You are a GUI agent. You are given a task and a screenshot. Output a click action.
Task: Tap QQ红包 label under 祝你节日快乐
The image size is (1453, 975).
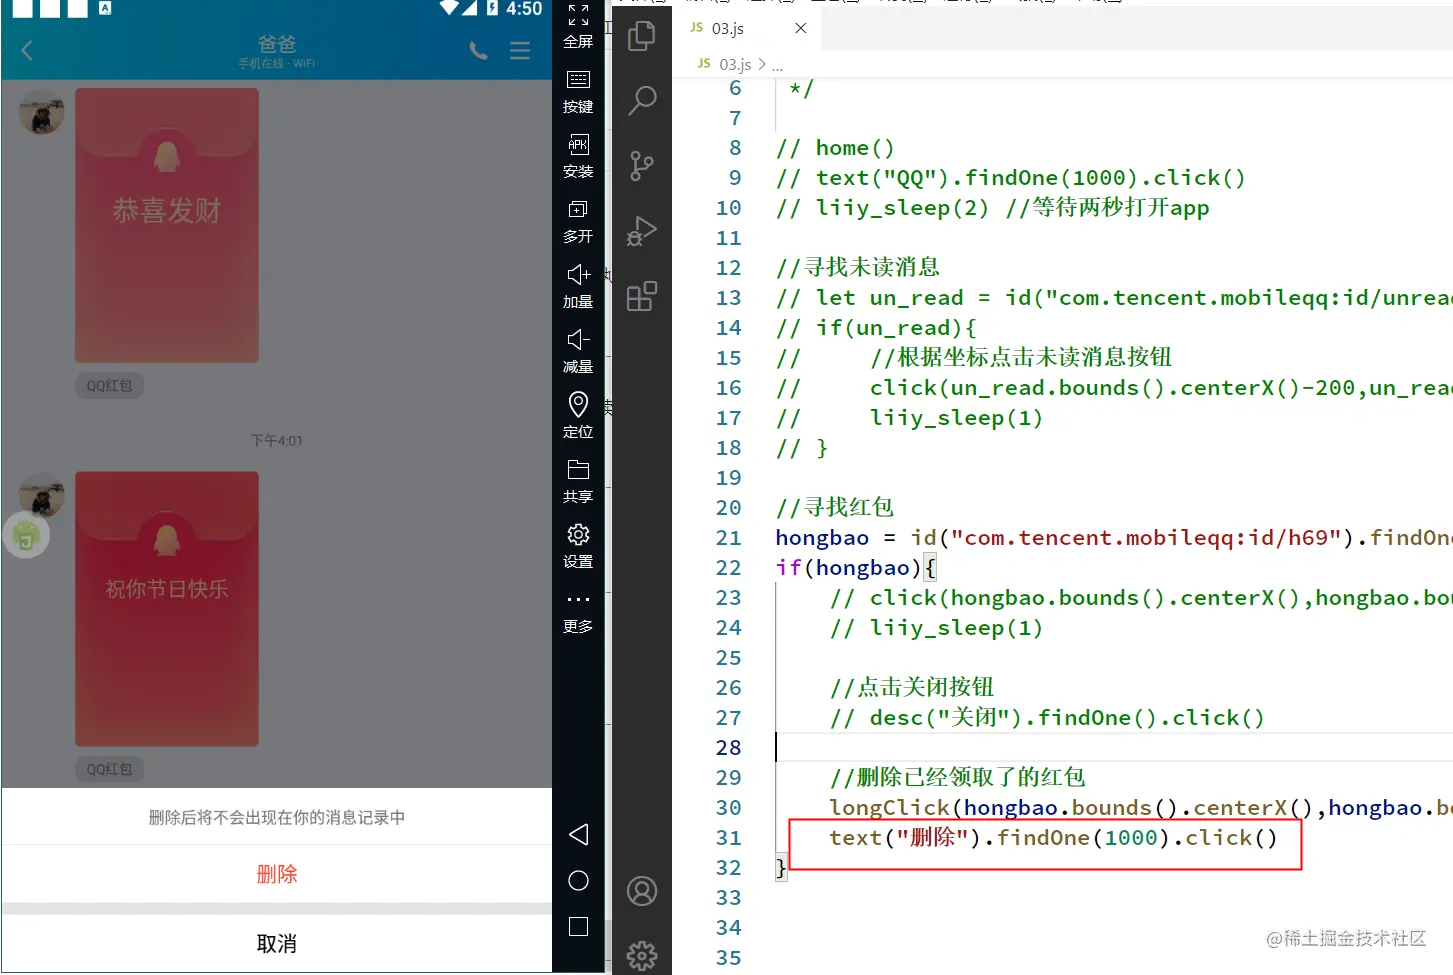point(109,769)
